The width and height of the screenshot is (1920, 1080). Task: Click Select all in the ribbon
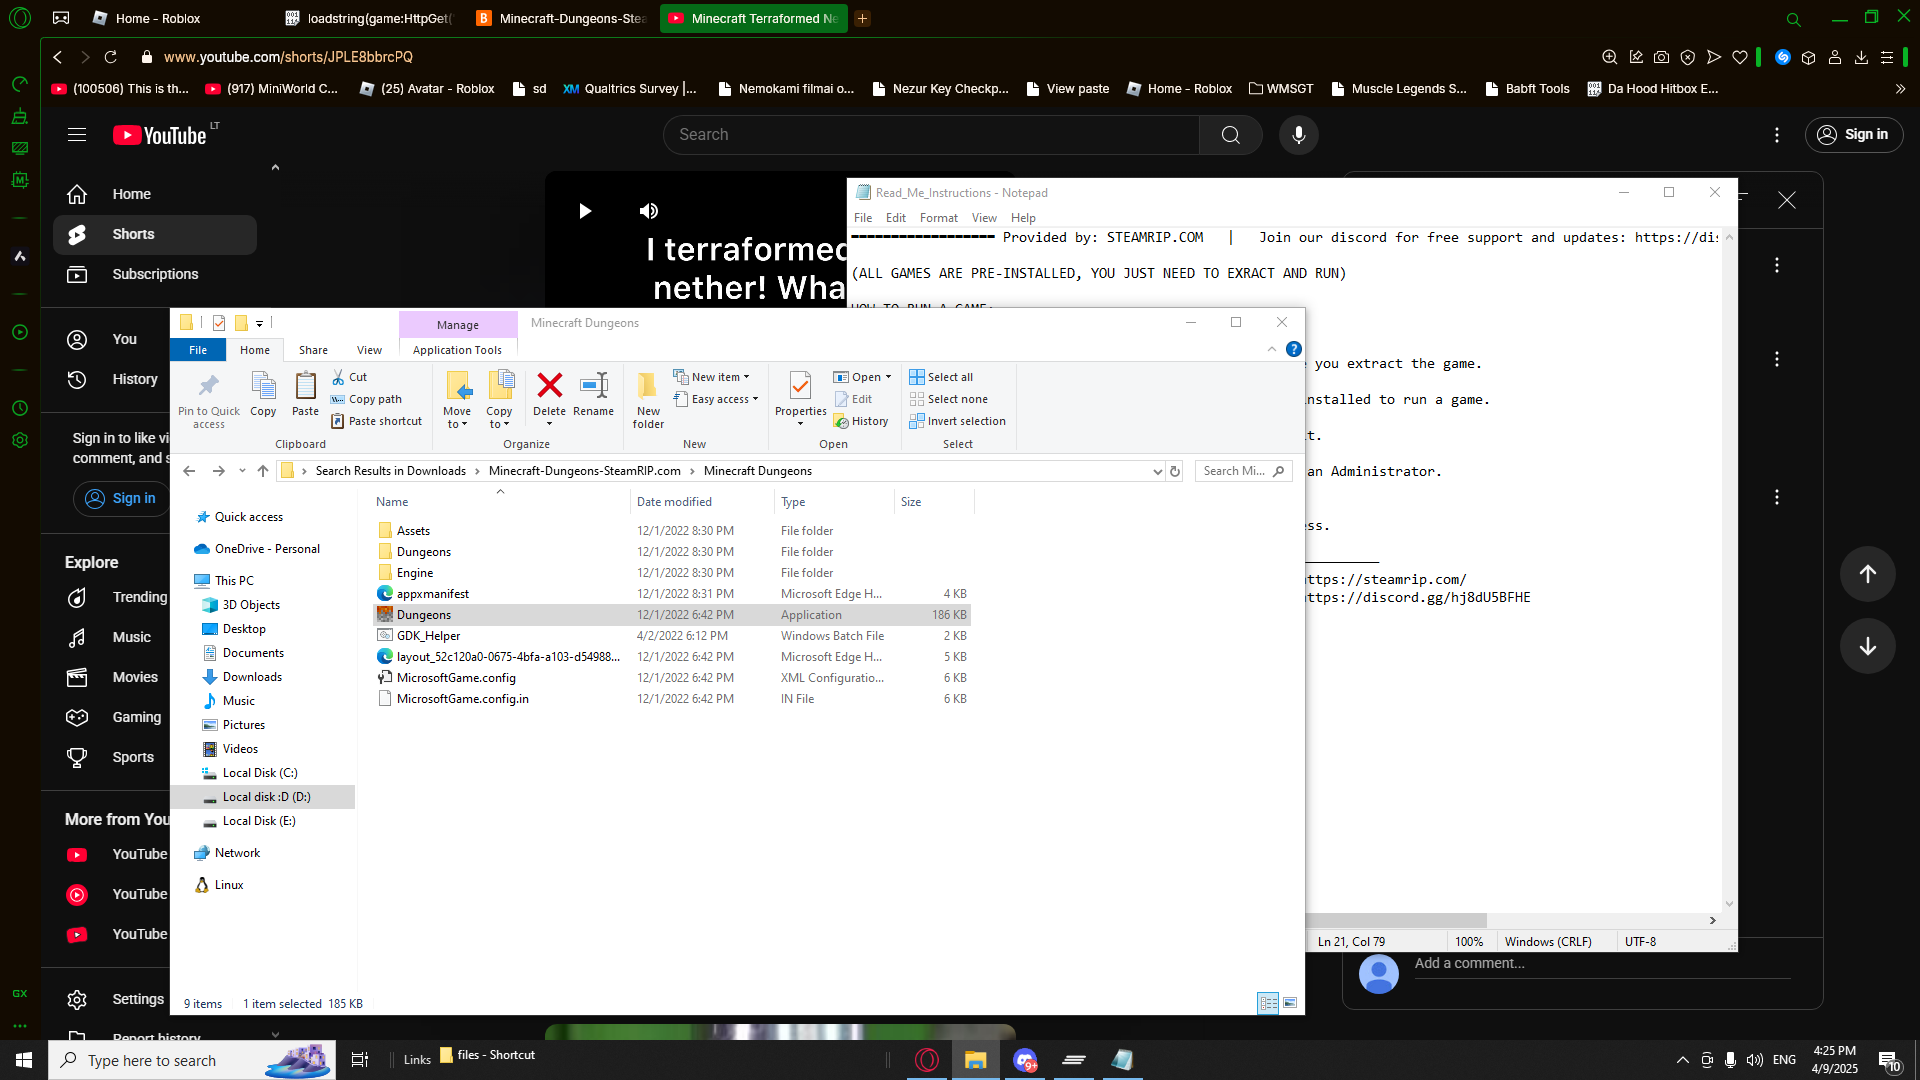click(941, 377)
